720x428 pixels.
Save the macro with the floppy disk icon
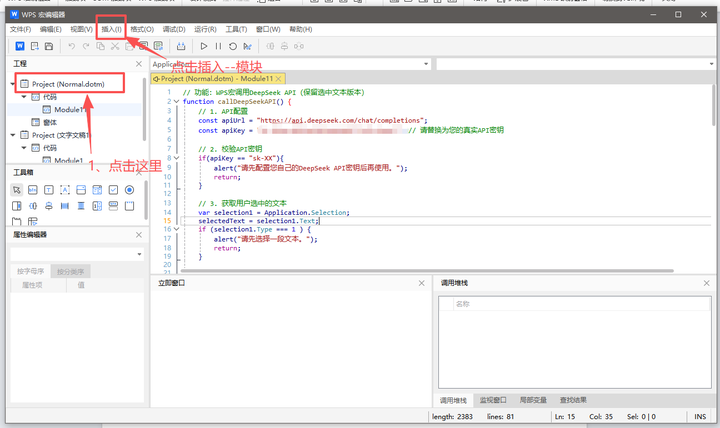point(49,46)
